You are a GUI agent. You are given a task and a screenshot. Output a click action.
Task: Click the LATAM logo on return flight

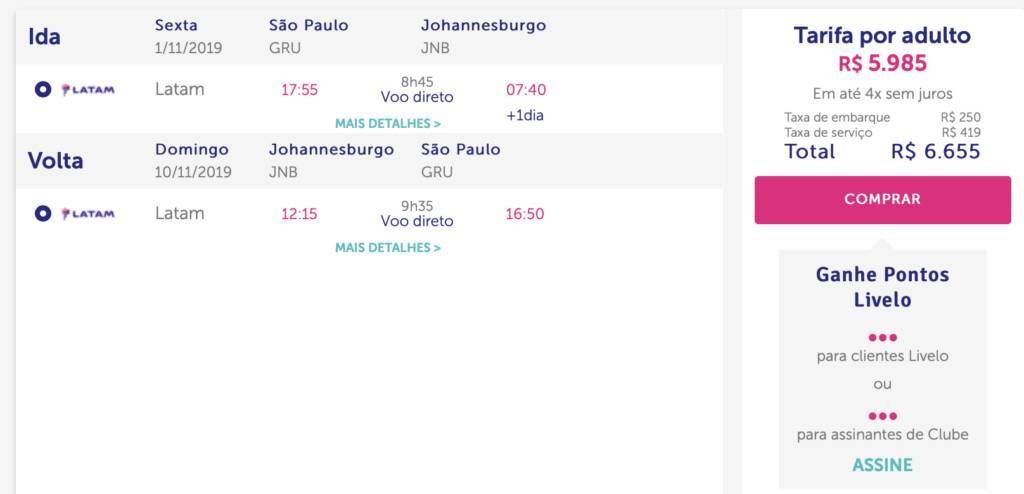pos(88,214)
